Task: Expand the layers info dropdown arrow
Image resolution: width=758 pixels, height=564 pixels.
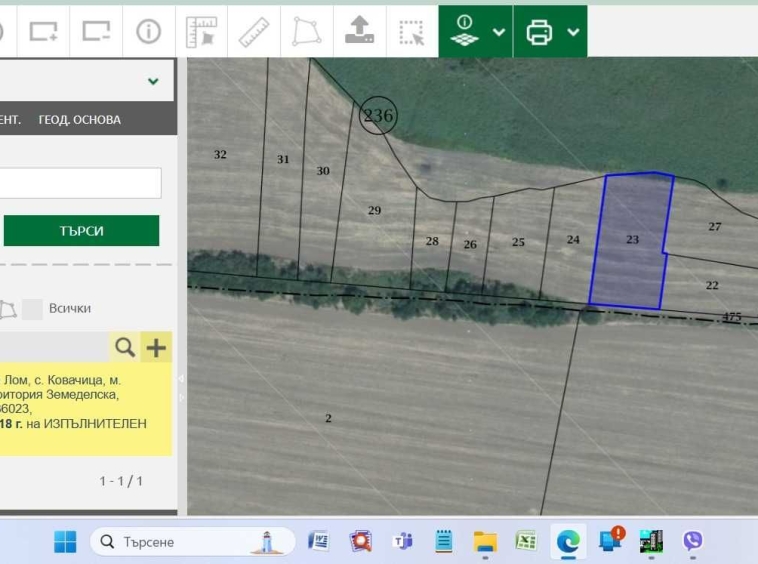Action: tap(499, 32)
